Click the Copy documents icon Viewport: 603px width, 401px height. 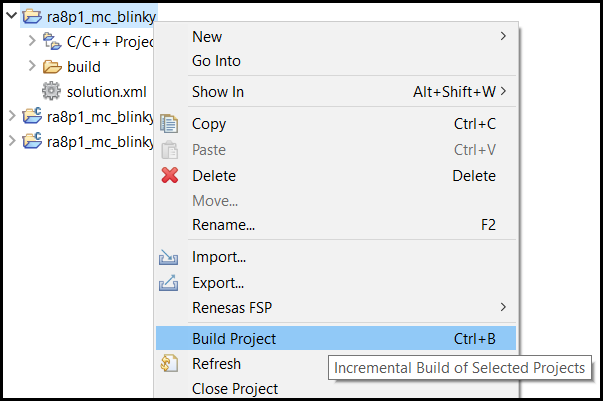click(x=169, y=124)
